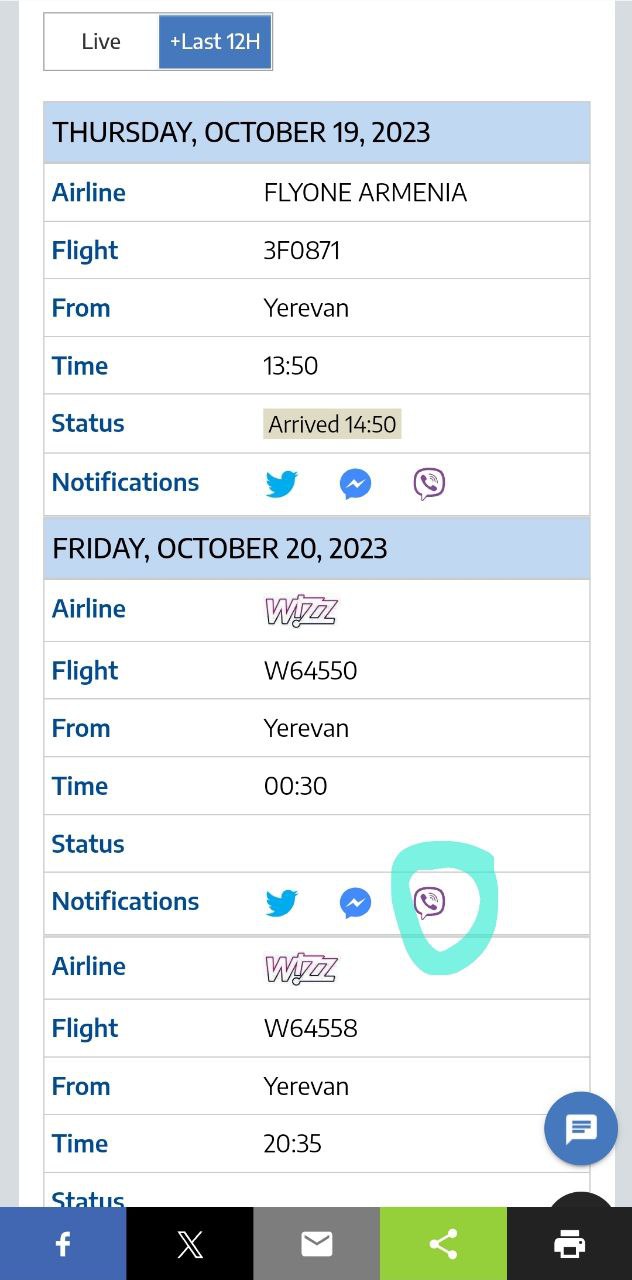Open Messenger notifications for flight W64550
This screenshot has width=632, height=1280.
(x=355, y=903)
